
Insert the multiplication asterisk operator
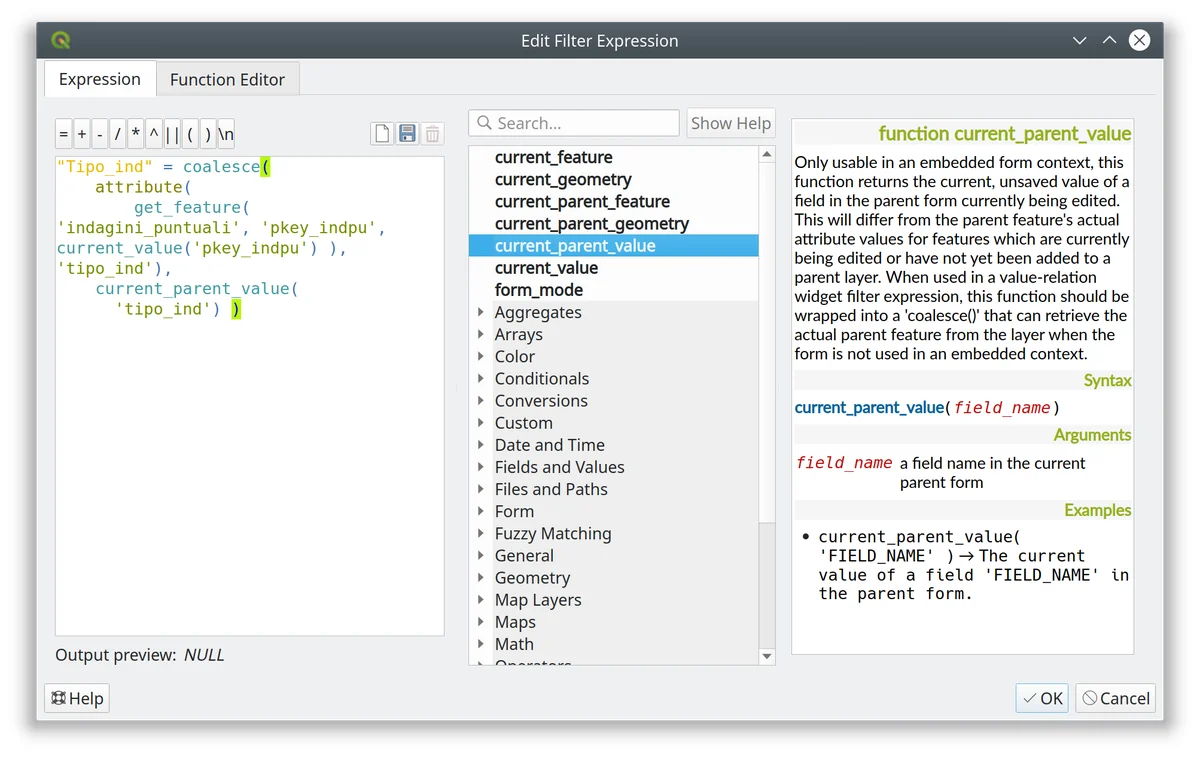[136, 134]
